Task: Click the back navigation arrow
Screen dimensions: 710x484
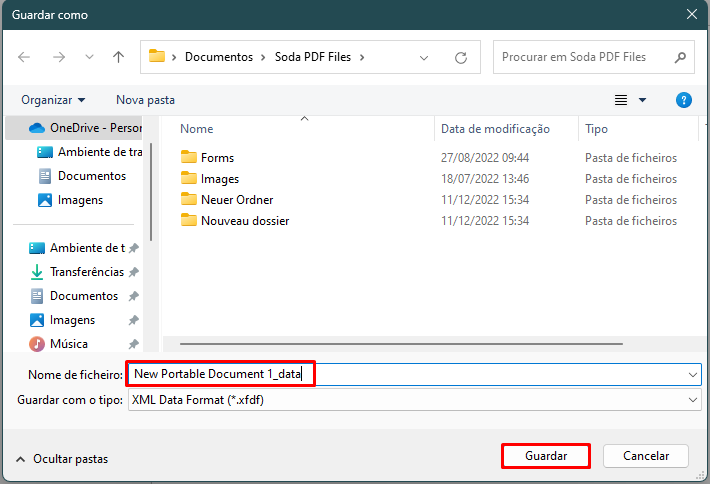Action: (24, 57)
